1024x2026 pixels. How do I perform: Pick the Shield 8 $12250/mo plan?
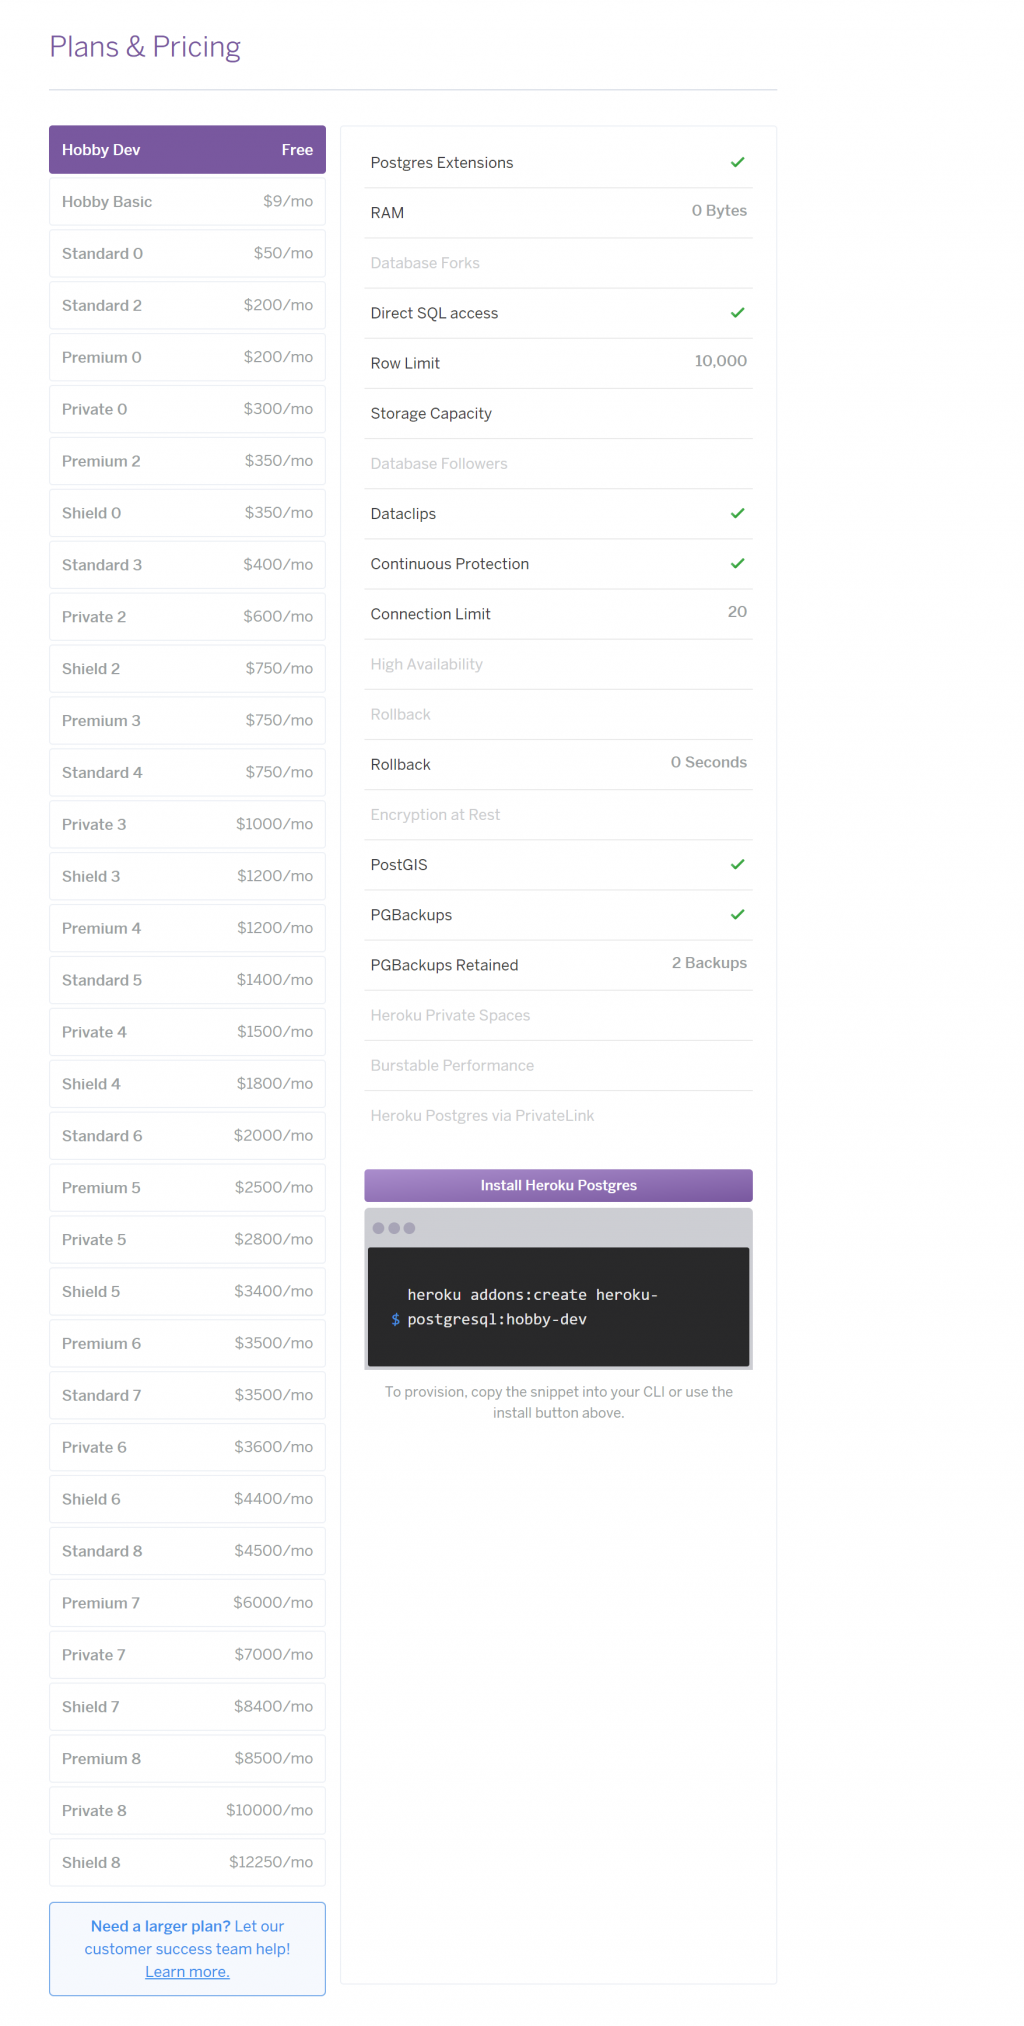pos(187,1862)
